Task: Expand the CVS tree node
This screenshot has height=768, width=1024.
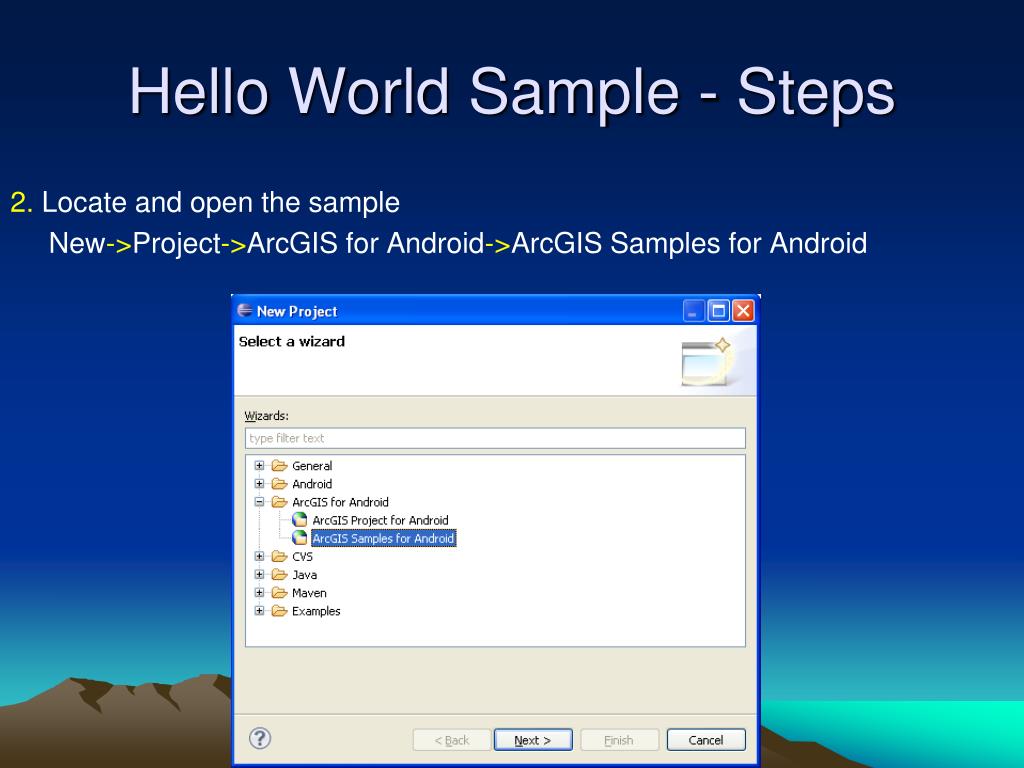Action: tap(259, 556)
